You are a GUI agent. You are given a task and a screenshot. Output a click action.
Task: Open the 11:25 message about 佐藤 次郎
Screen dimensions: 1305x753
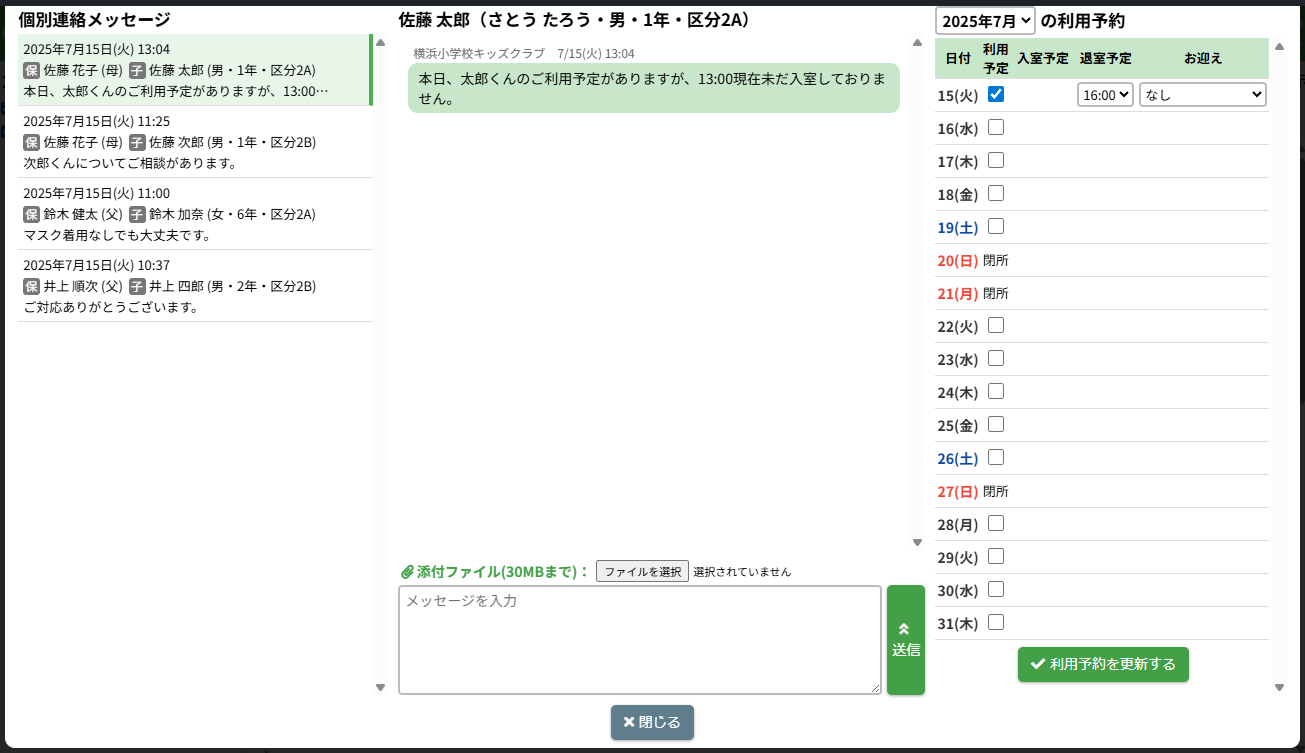(x=195, y=142)
